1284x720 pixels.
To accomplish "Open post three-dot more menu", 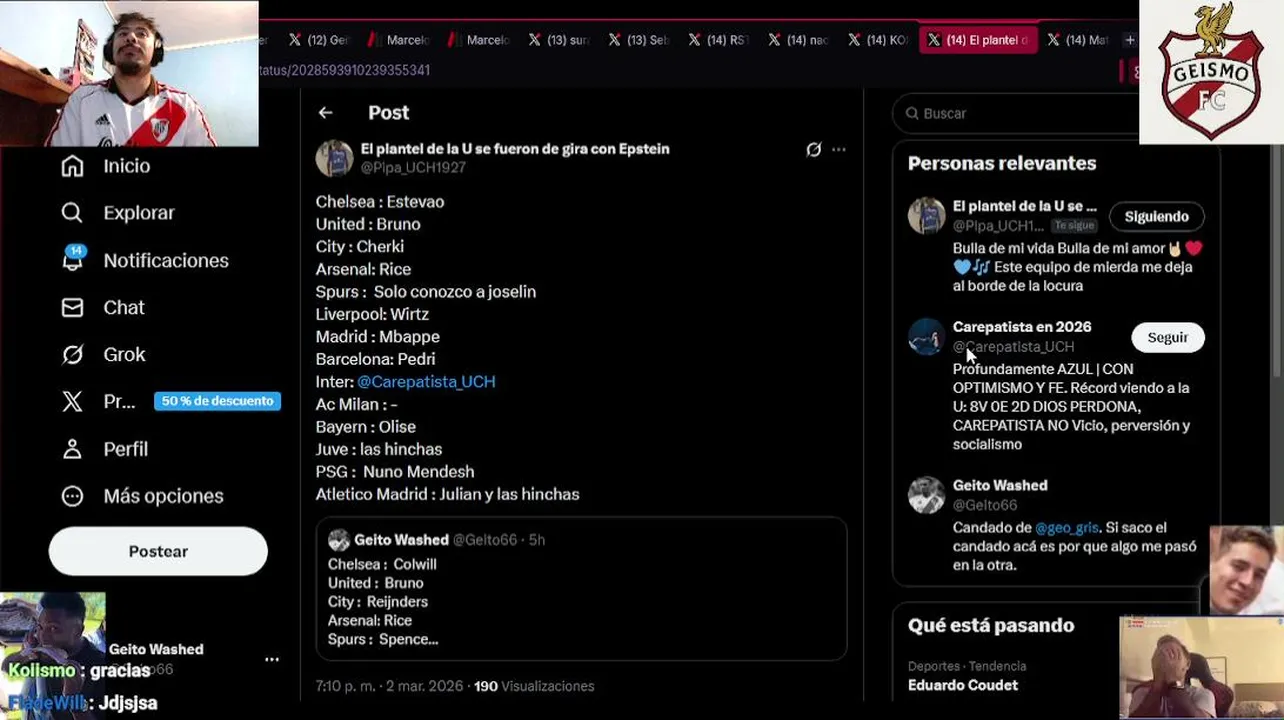I will 839,149.
